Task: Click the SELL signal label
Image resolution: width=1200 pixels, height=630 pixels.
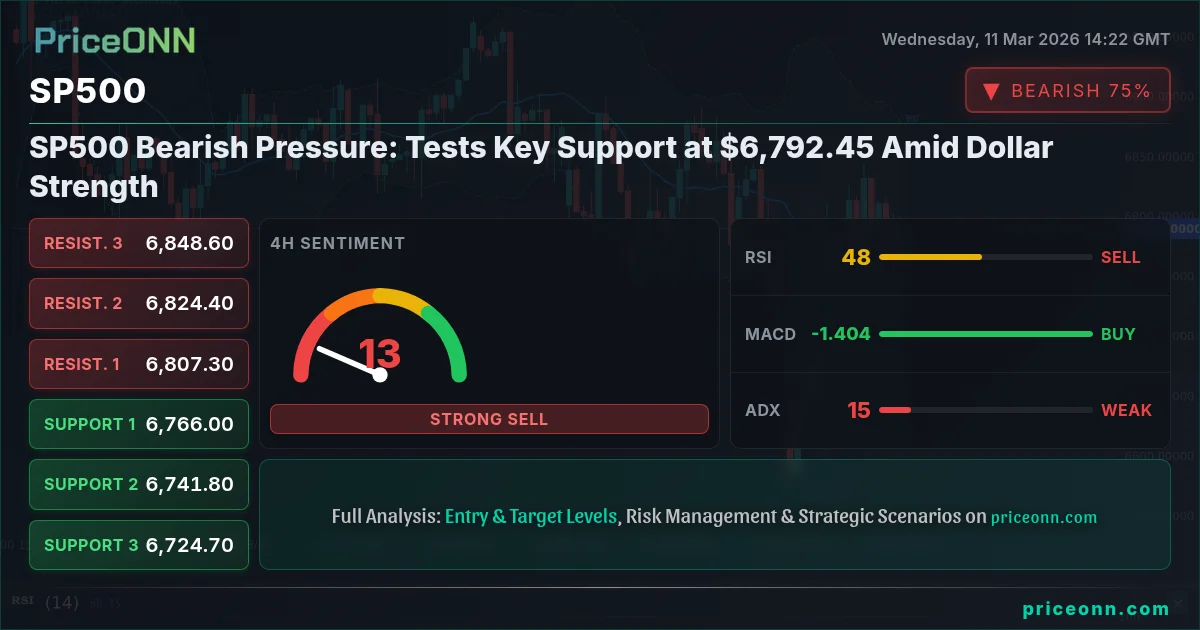Action: click(x=1121, y=257)
